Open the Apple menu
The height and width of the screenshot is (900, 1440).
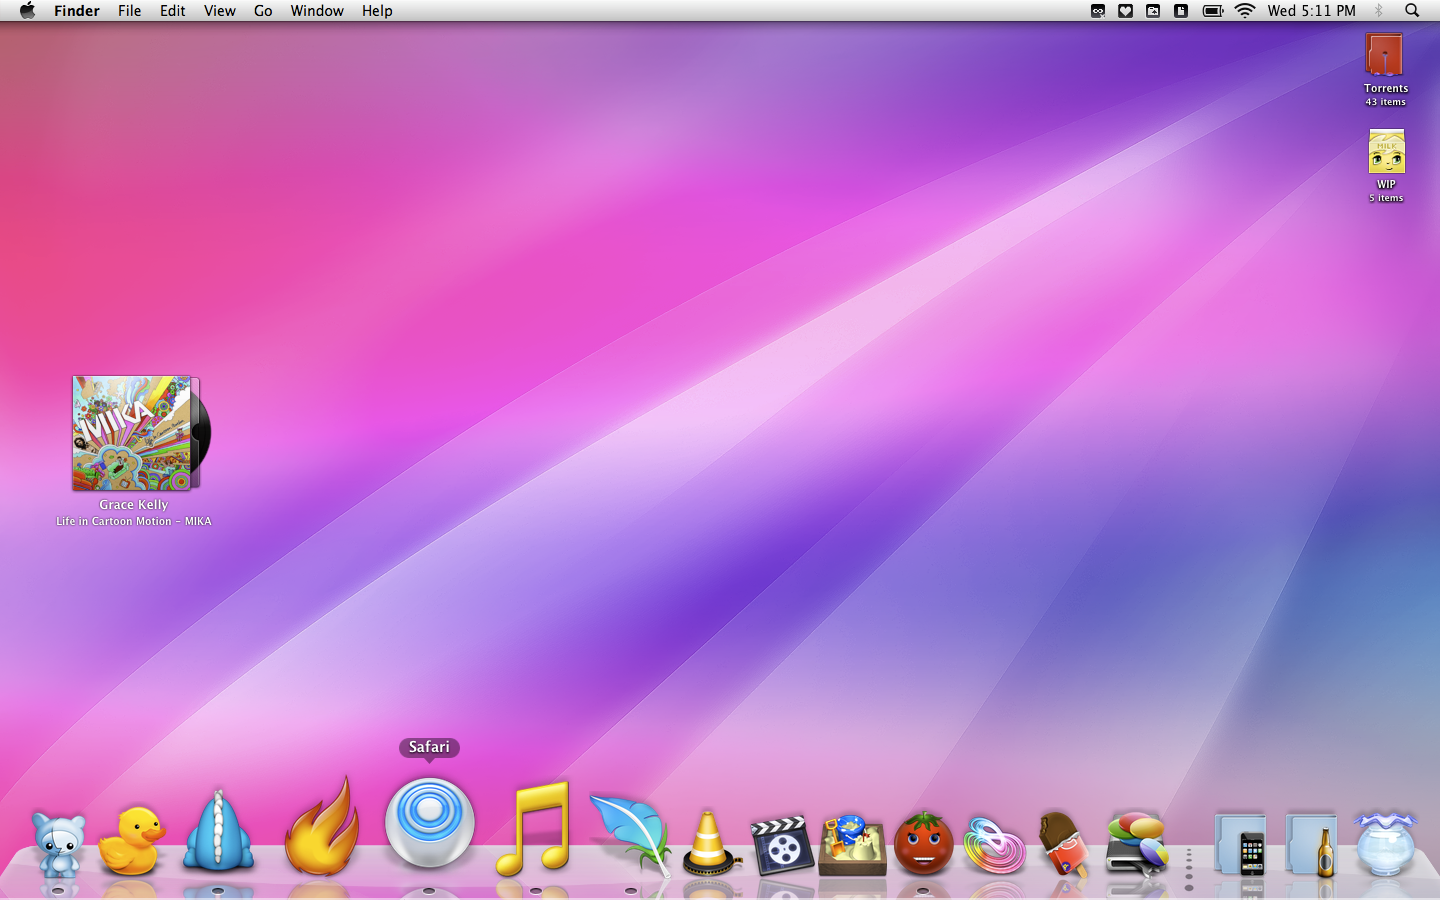[27, 11]
